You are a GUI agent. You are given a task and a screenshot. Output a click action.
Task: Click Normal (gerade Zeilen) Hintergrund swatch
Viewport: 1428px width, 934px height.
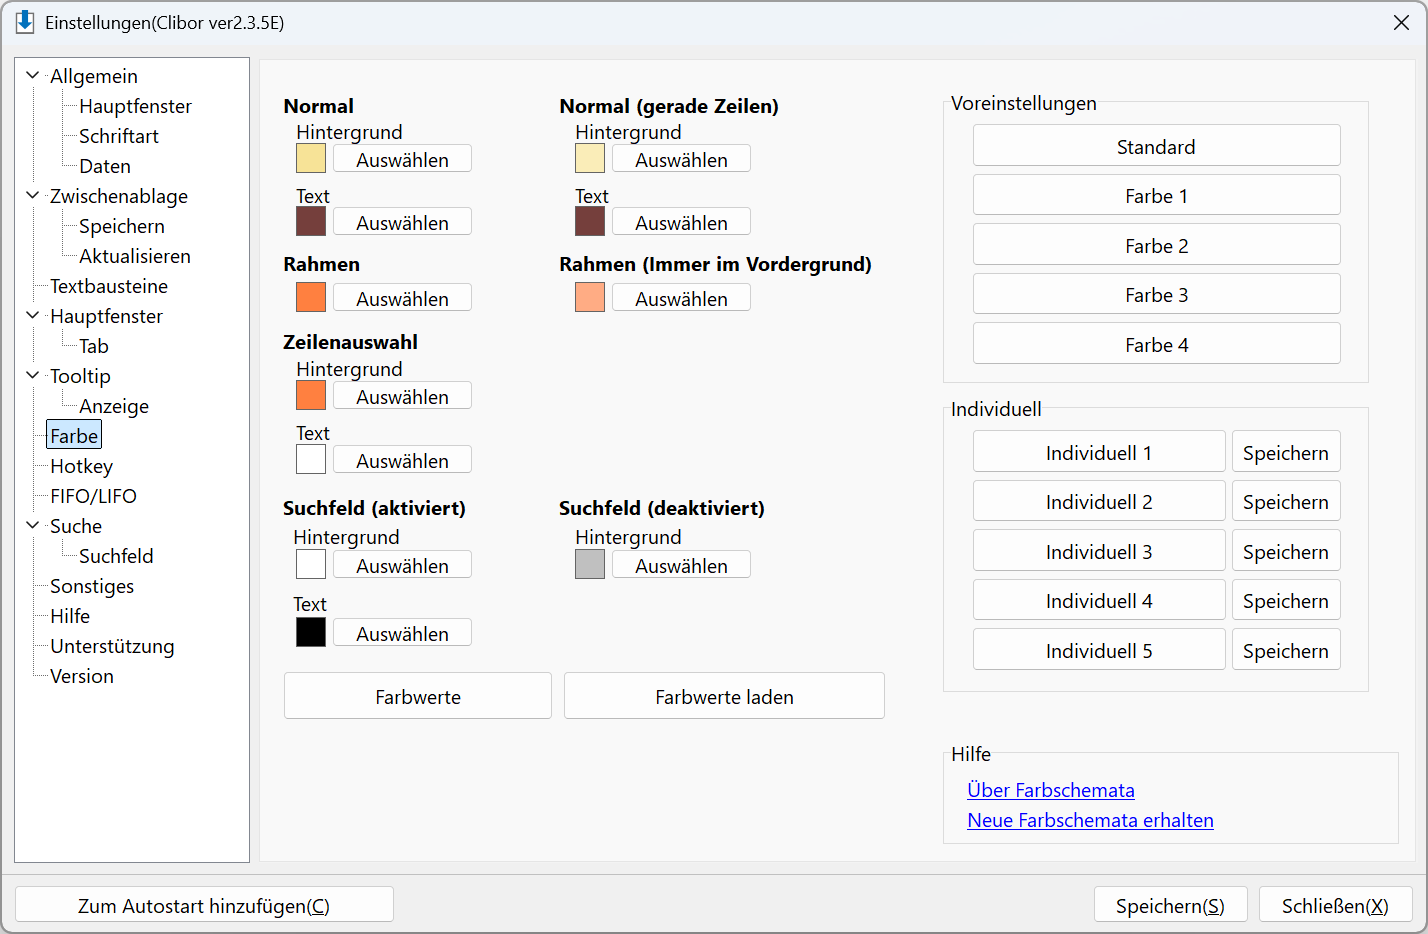[590, 158]
